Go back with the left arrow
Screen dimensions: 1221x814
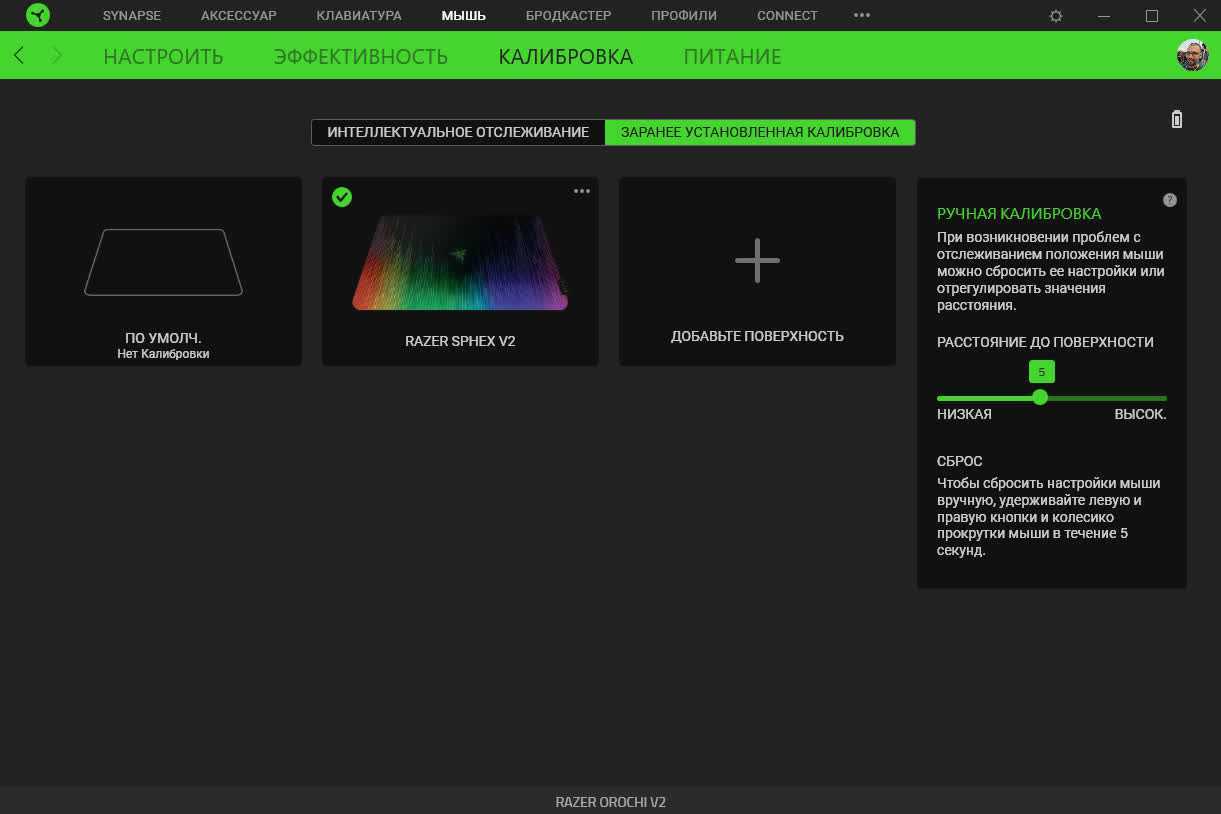(x=19, y=56)
